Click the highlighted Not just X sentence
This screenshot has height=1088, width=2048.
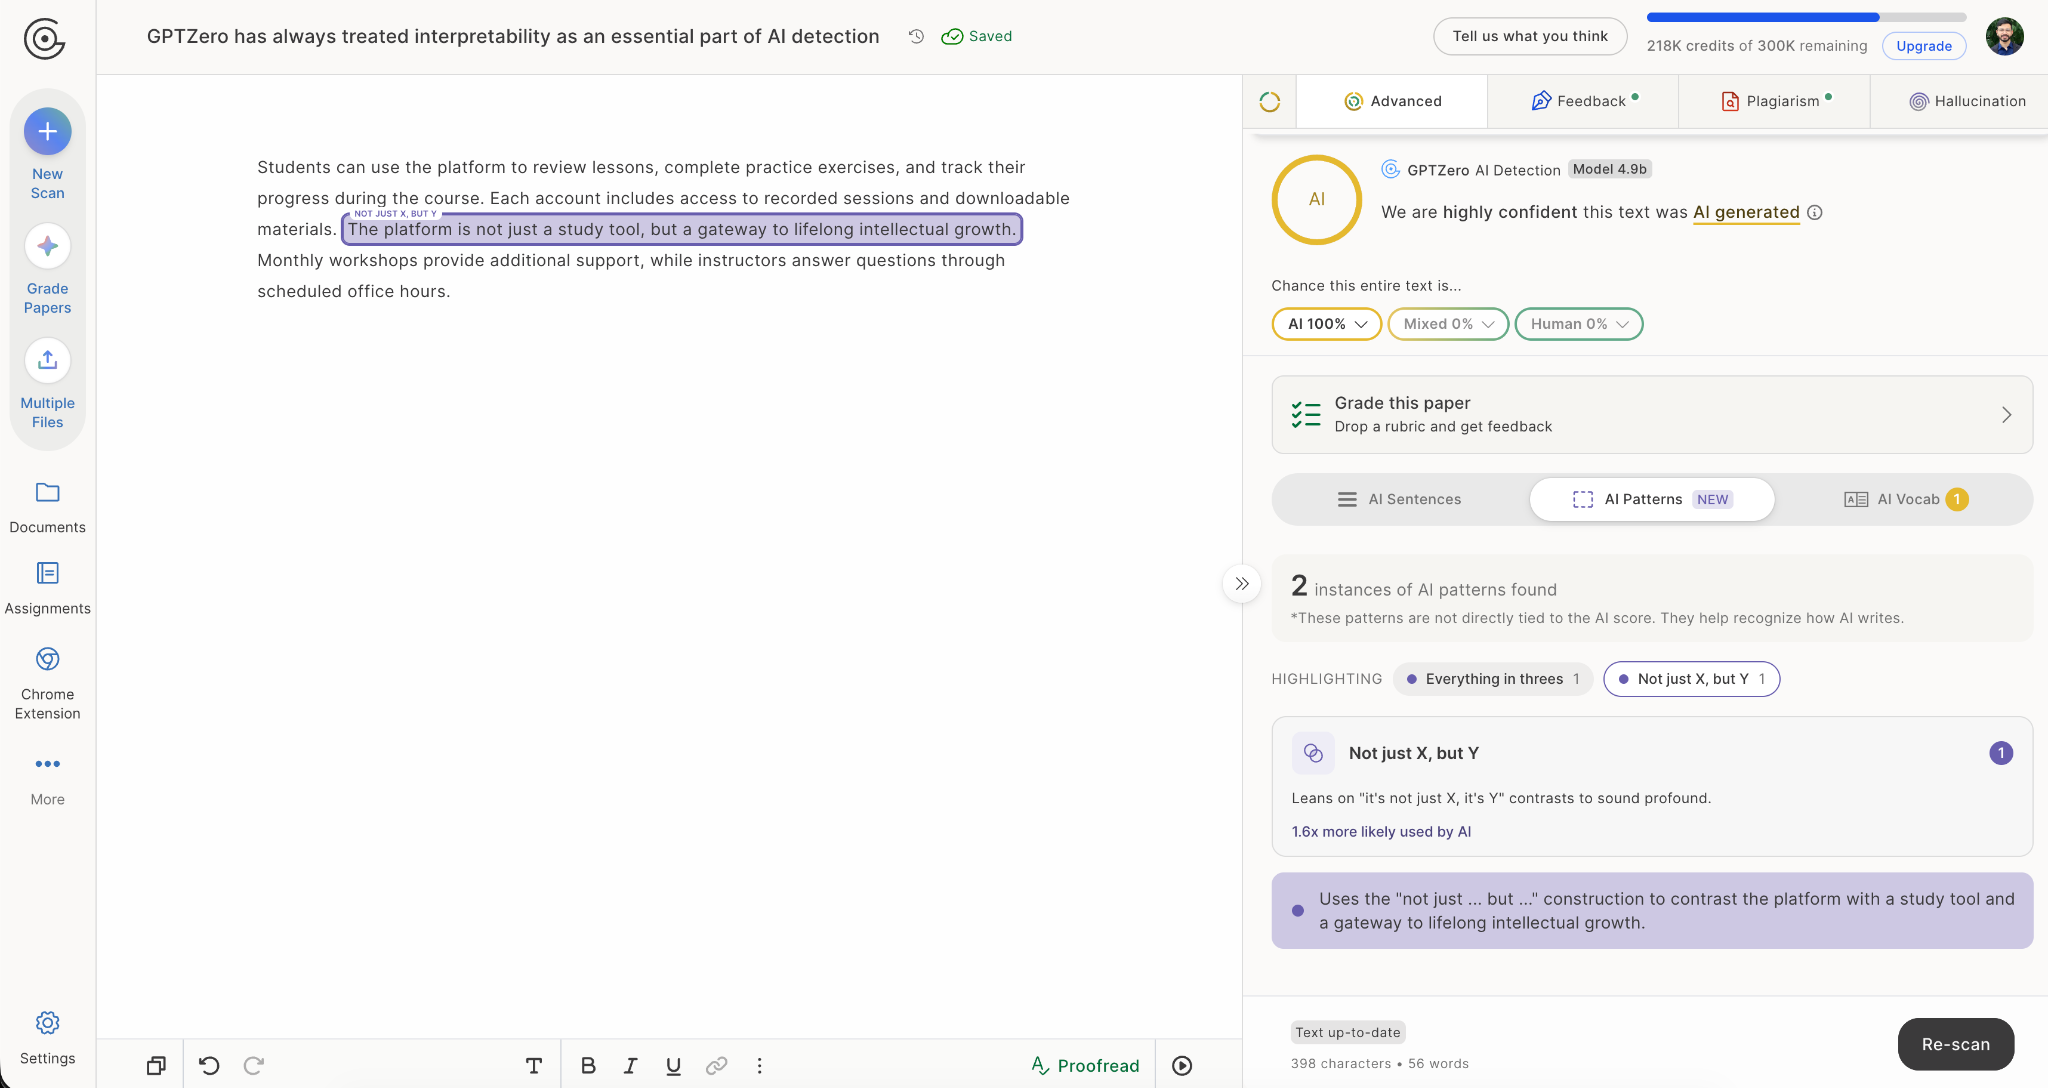[682, 229]
